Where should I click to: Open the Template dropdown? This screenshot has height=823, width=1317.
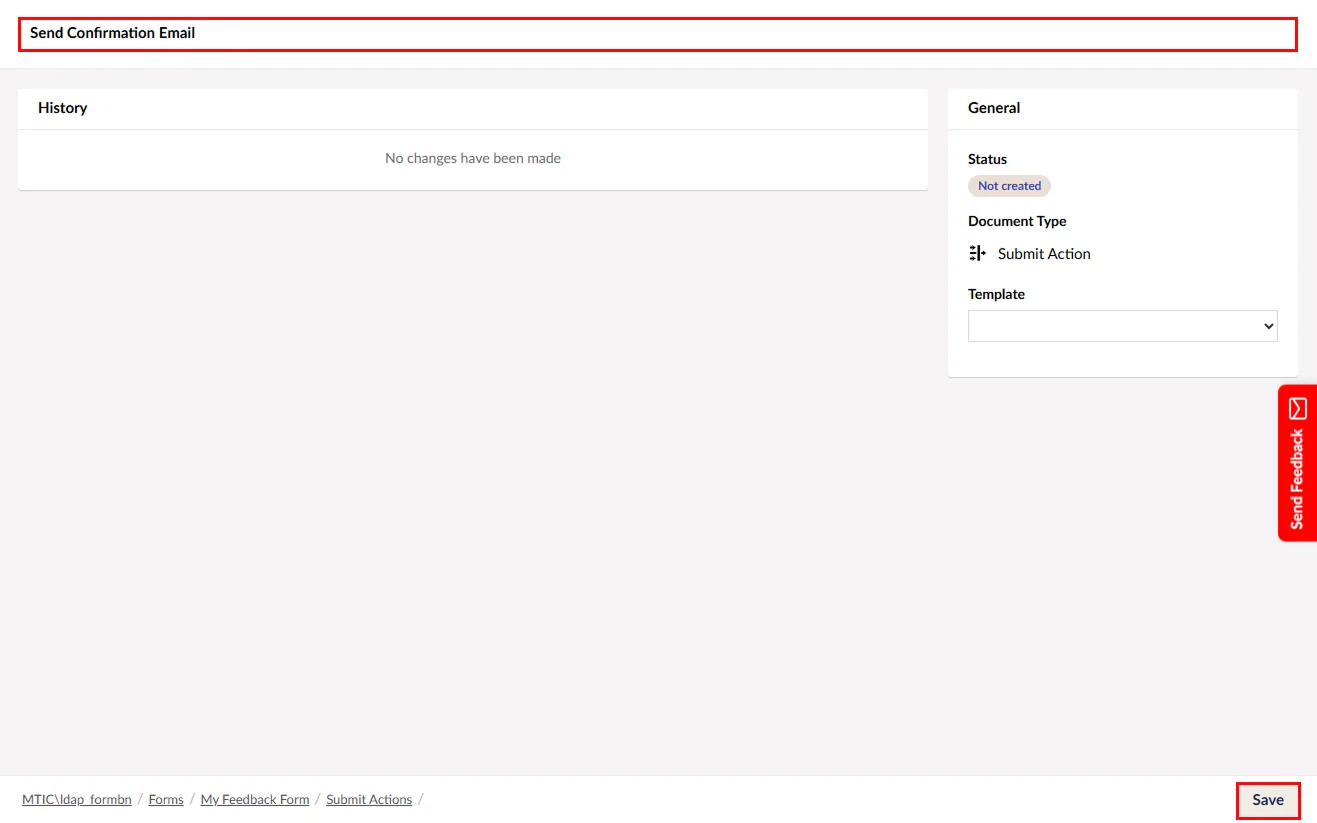pos(1122,326)
